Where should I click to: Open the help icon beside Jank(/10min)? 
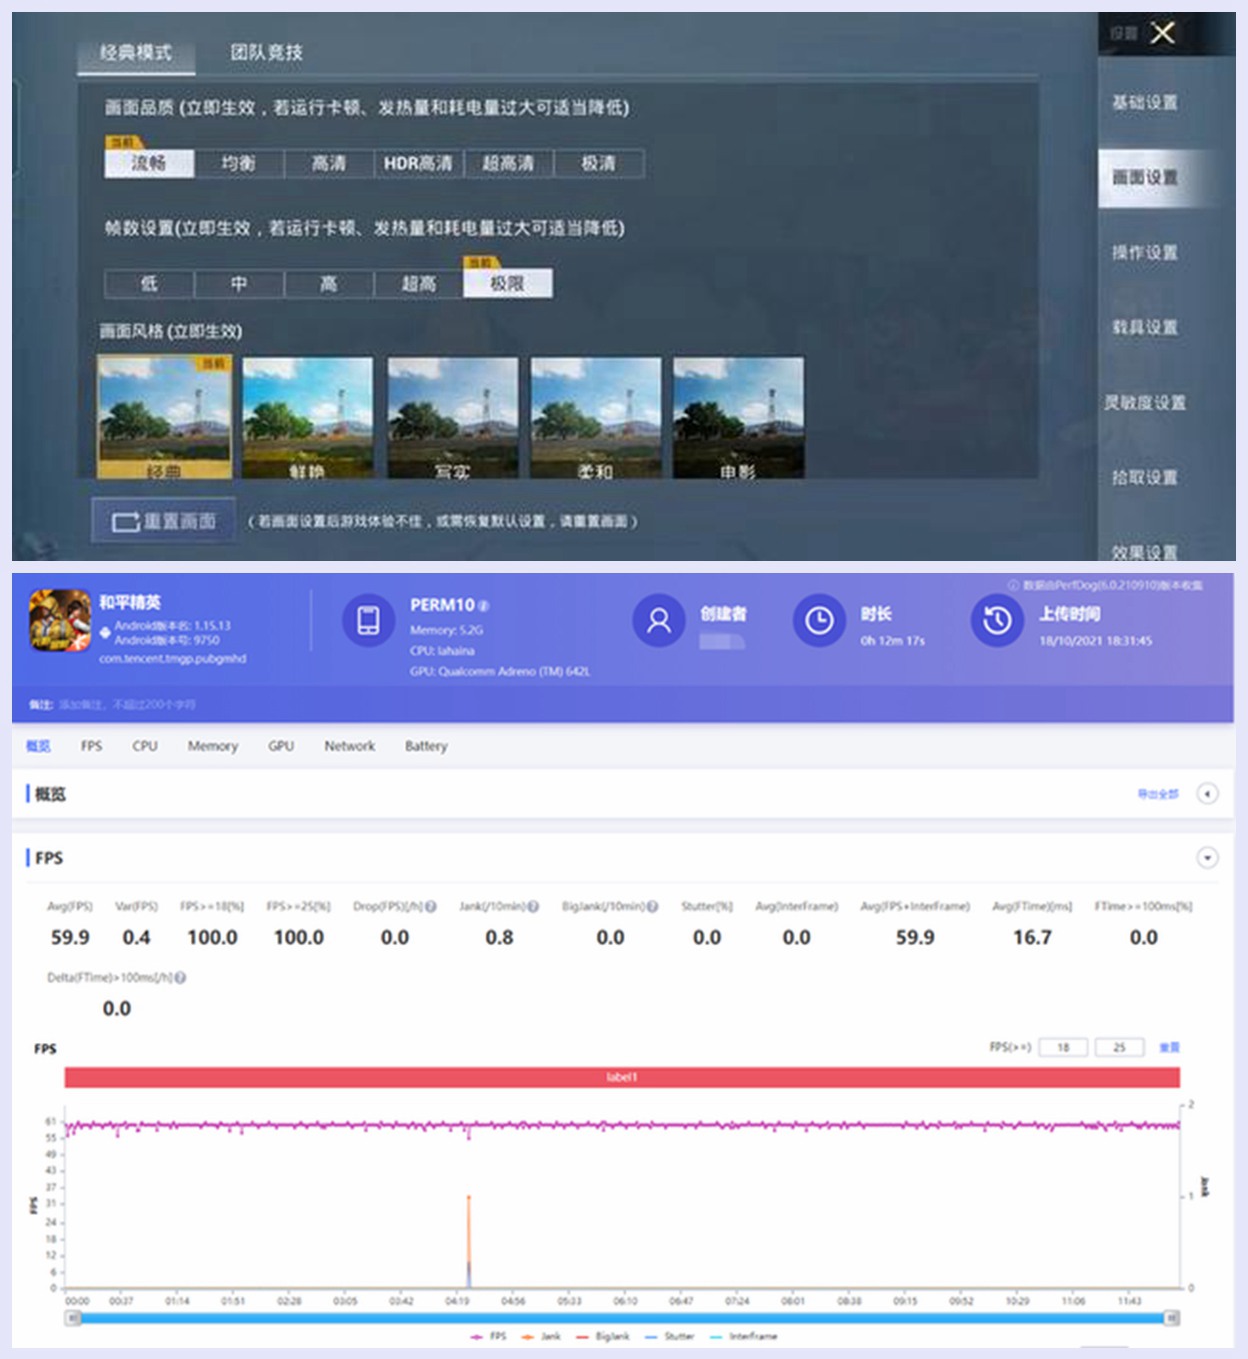click(x=533, y=906)
